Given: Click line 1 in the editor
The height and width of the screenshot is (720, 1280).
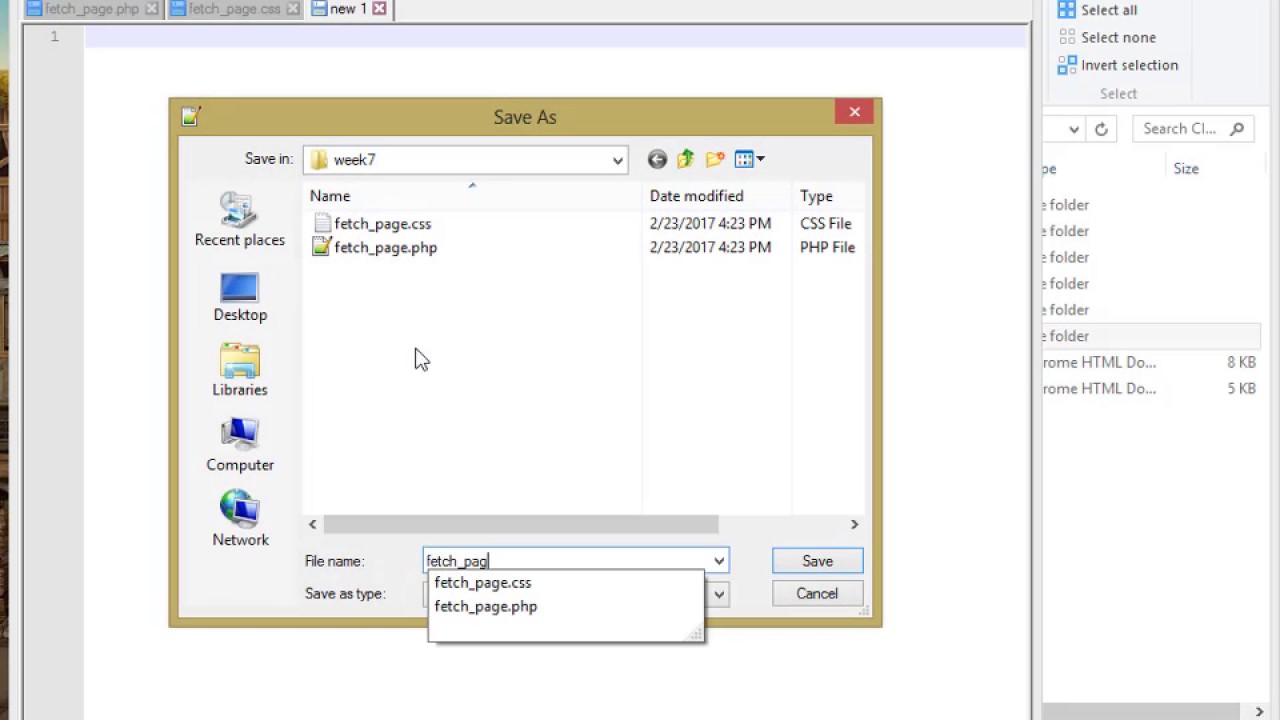Looking at the screenshot, I should [555, 37].
